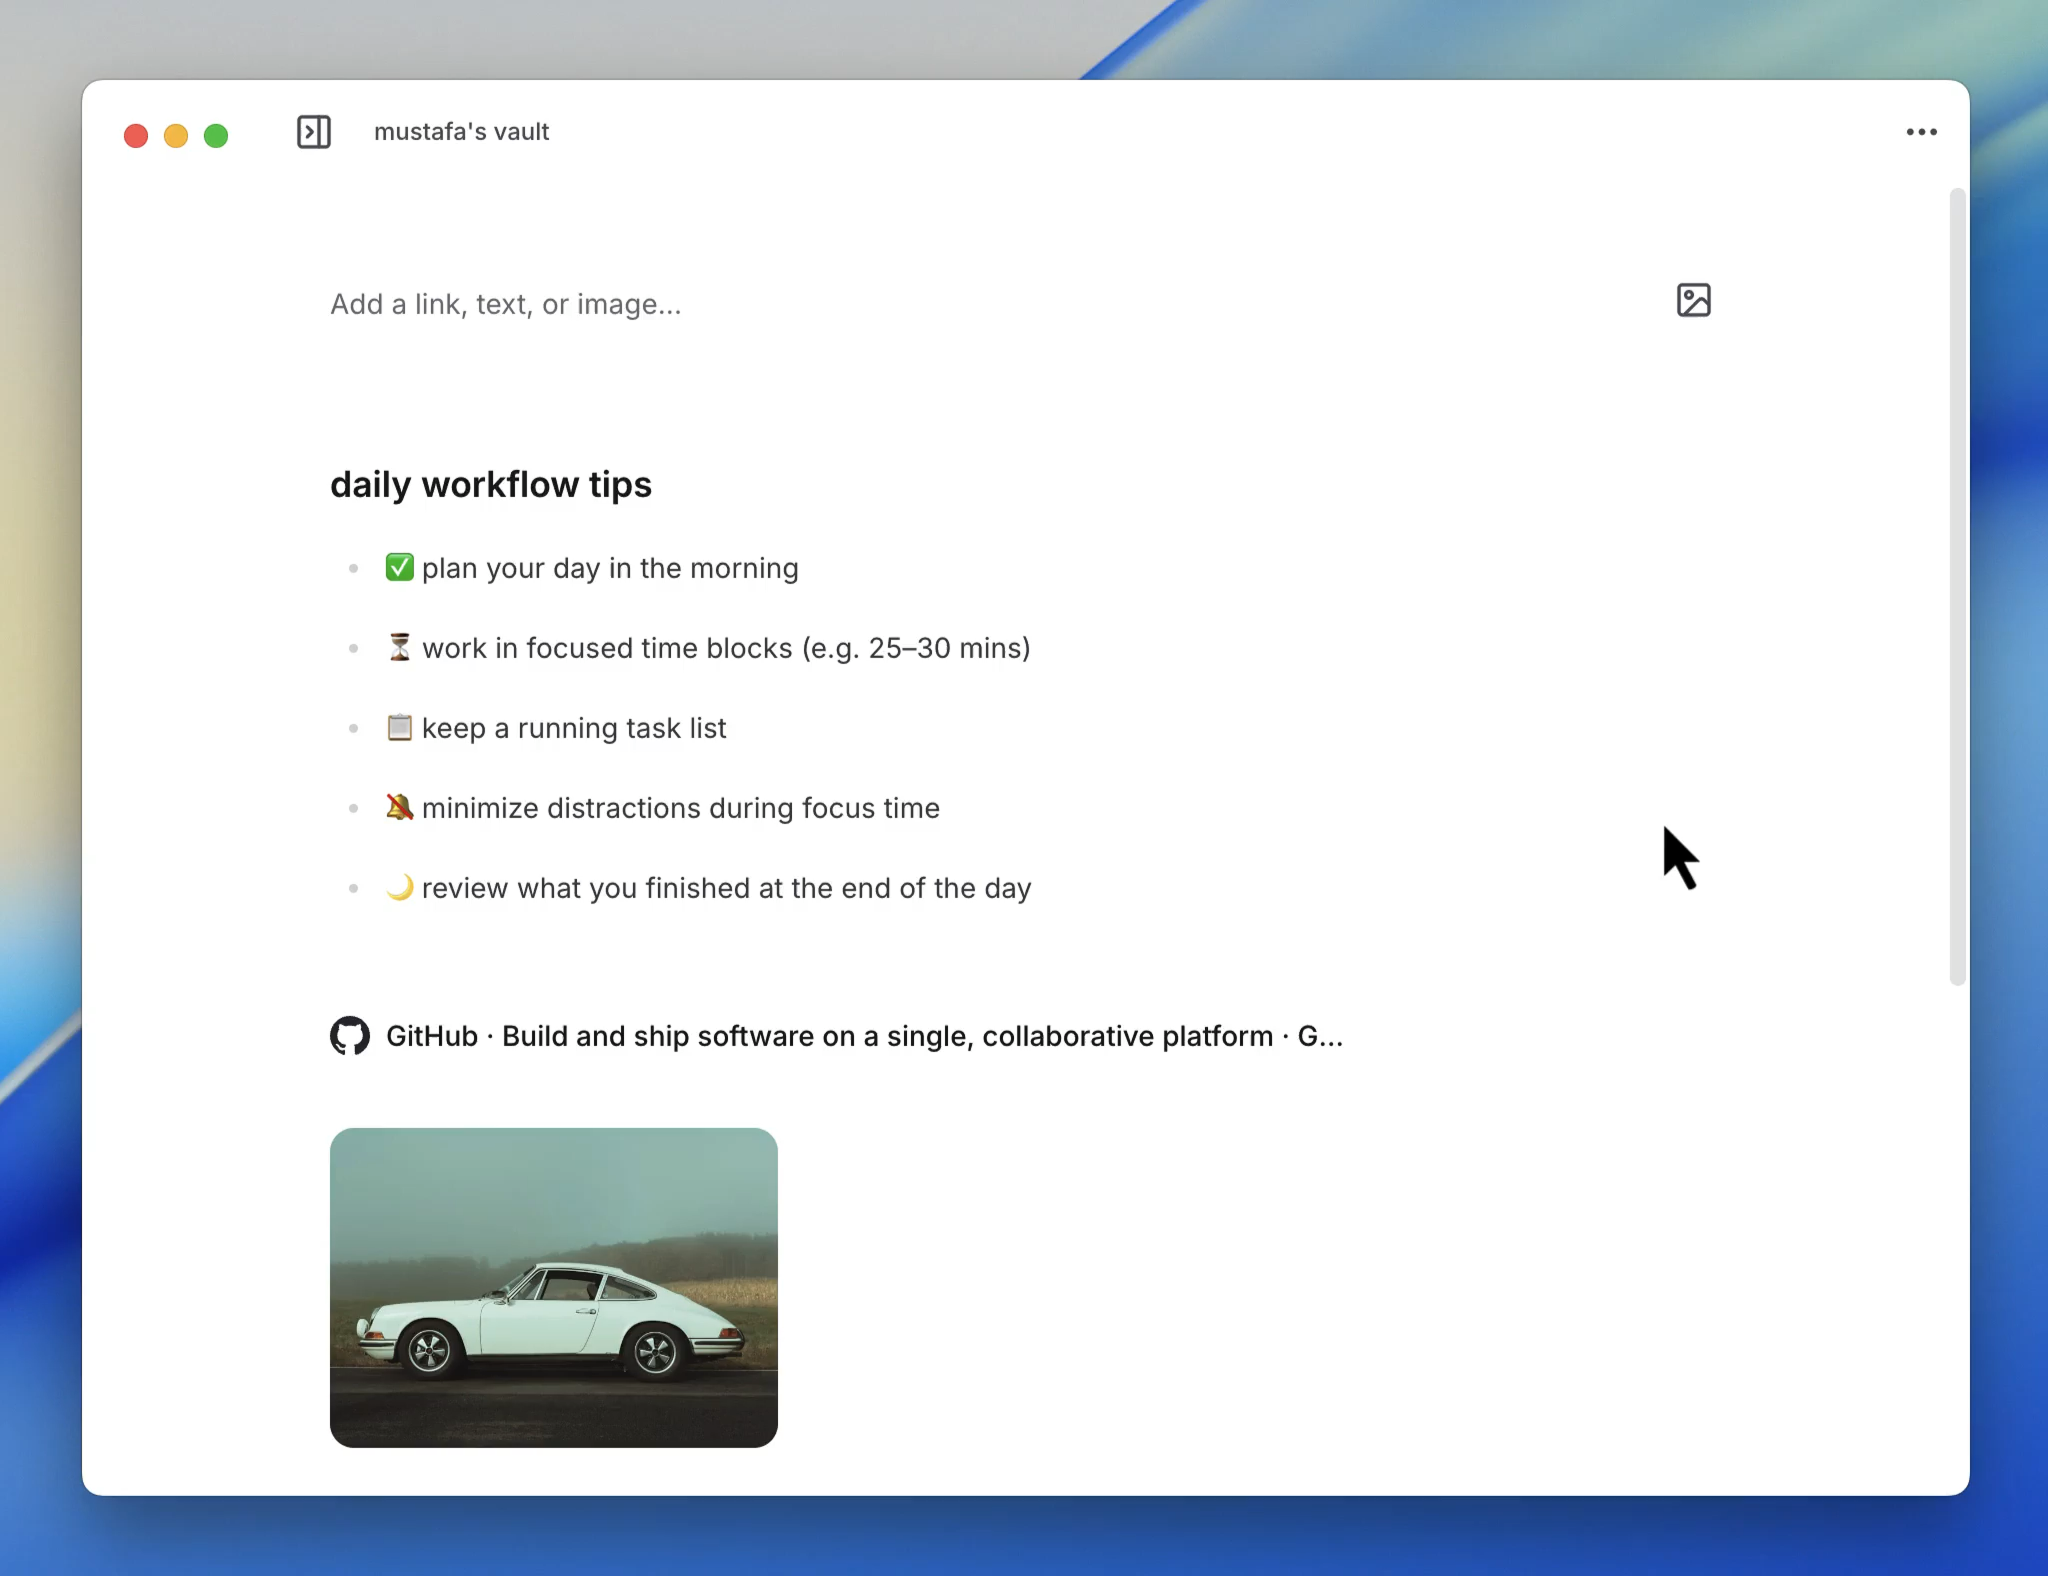Click the hourglass emoji

pyautogui.click(x=399, y=647)
